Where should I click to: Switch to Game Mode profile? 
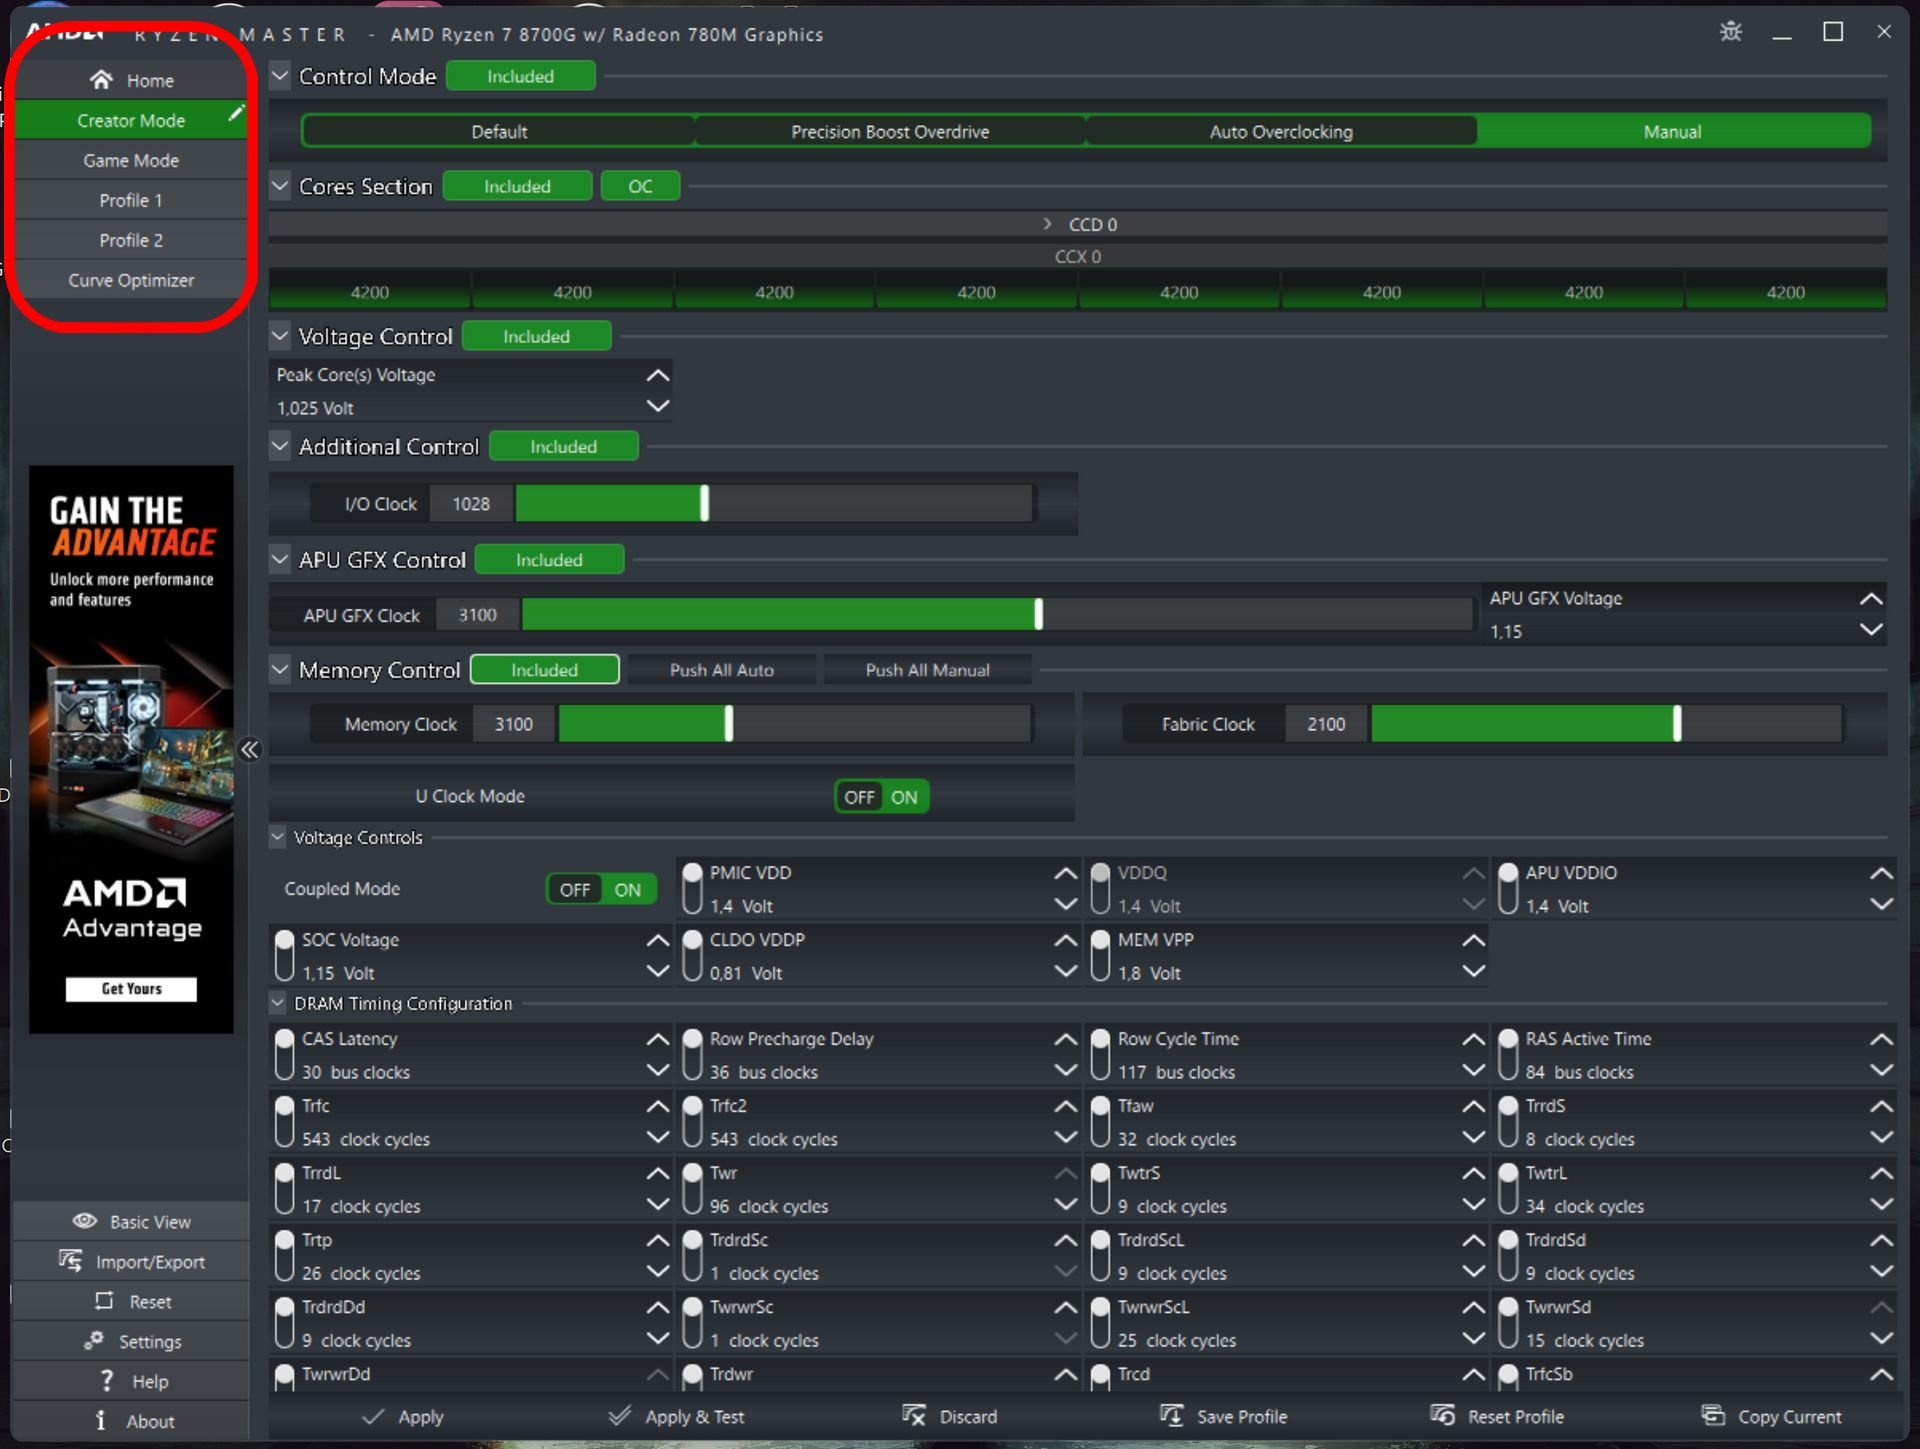click(x=131, y=160)
